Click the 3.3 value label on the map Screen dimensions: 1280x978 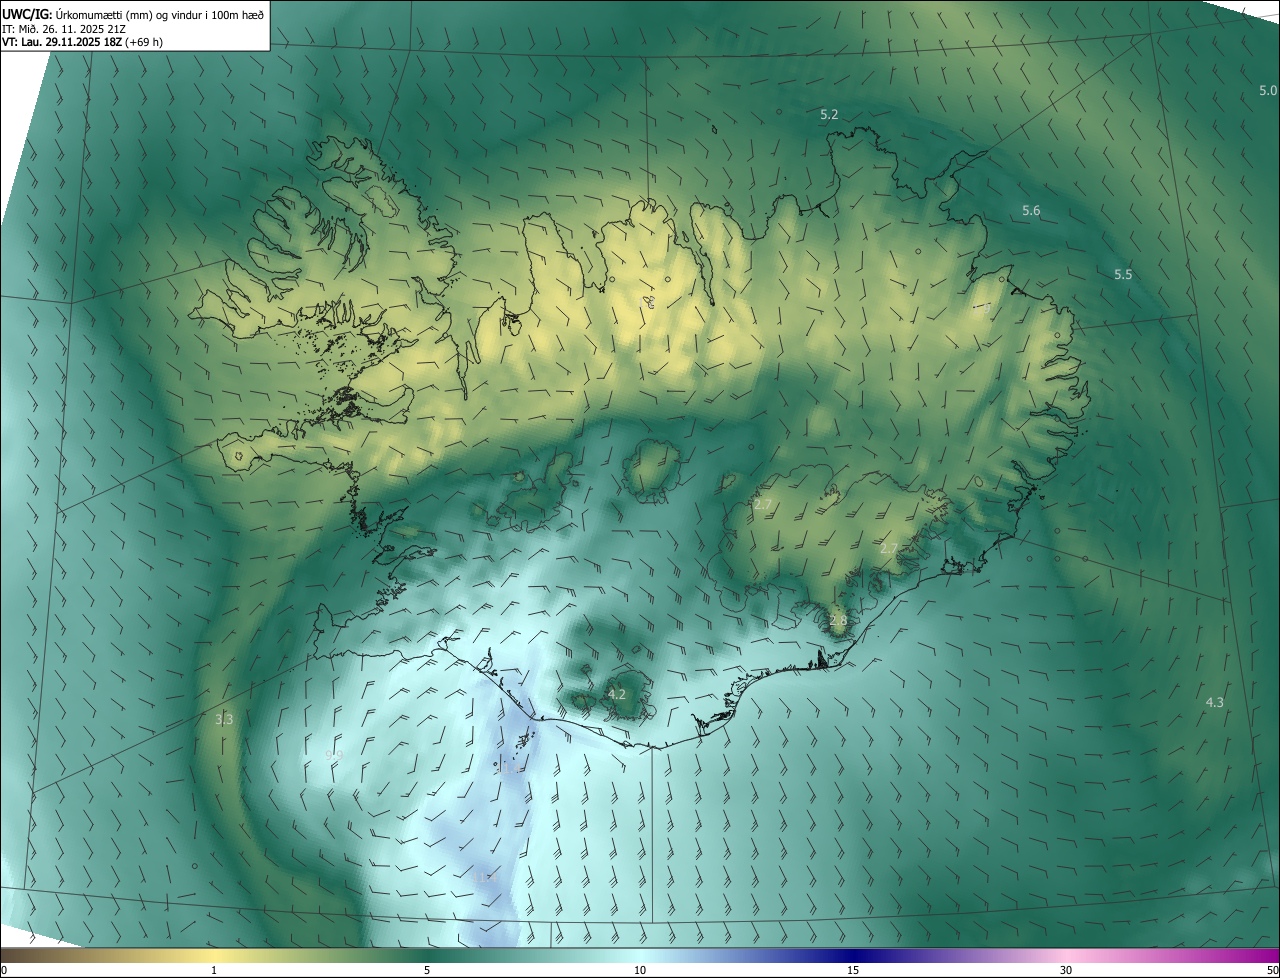pos(224,720)
